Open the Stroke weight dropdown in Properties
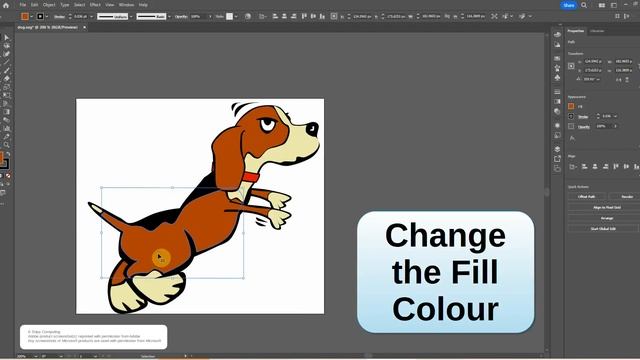The image size is (640, 360). [616, 116]
